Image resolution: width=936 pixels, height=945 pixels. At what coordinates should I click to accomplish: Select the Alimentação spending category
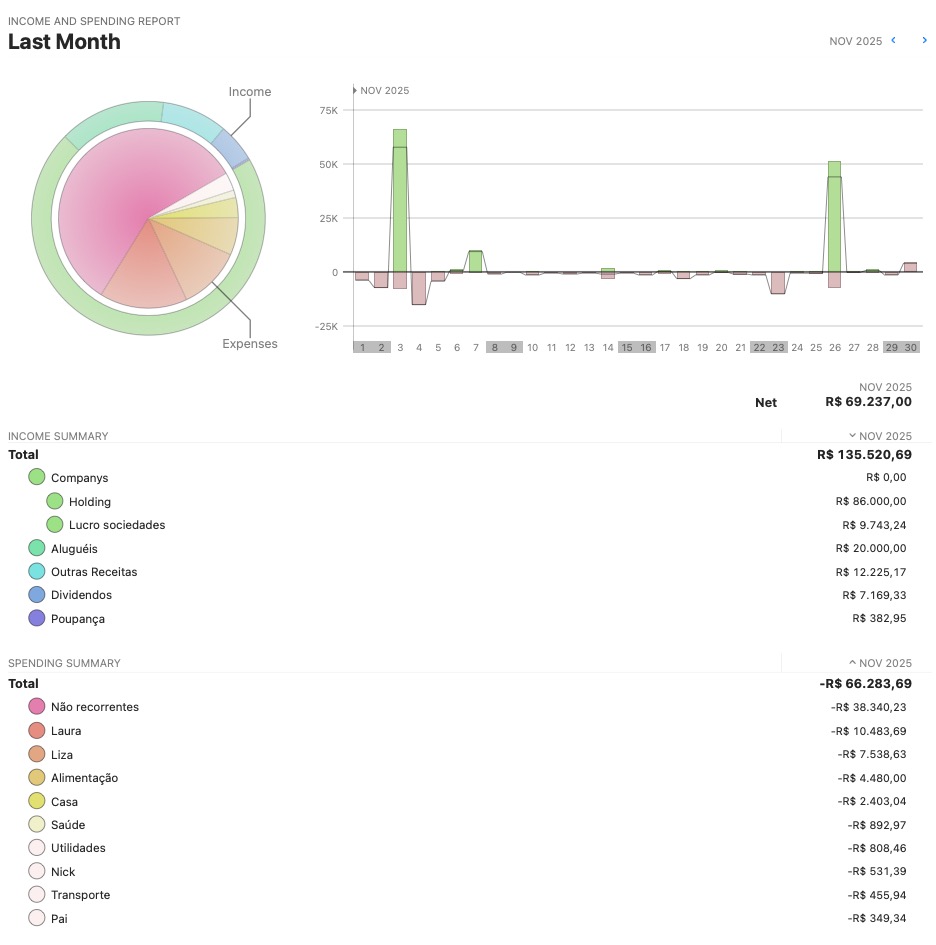coord(84,778)
